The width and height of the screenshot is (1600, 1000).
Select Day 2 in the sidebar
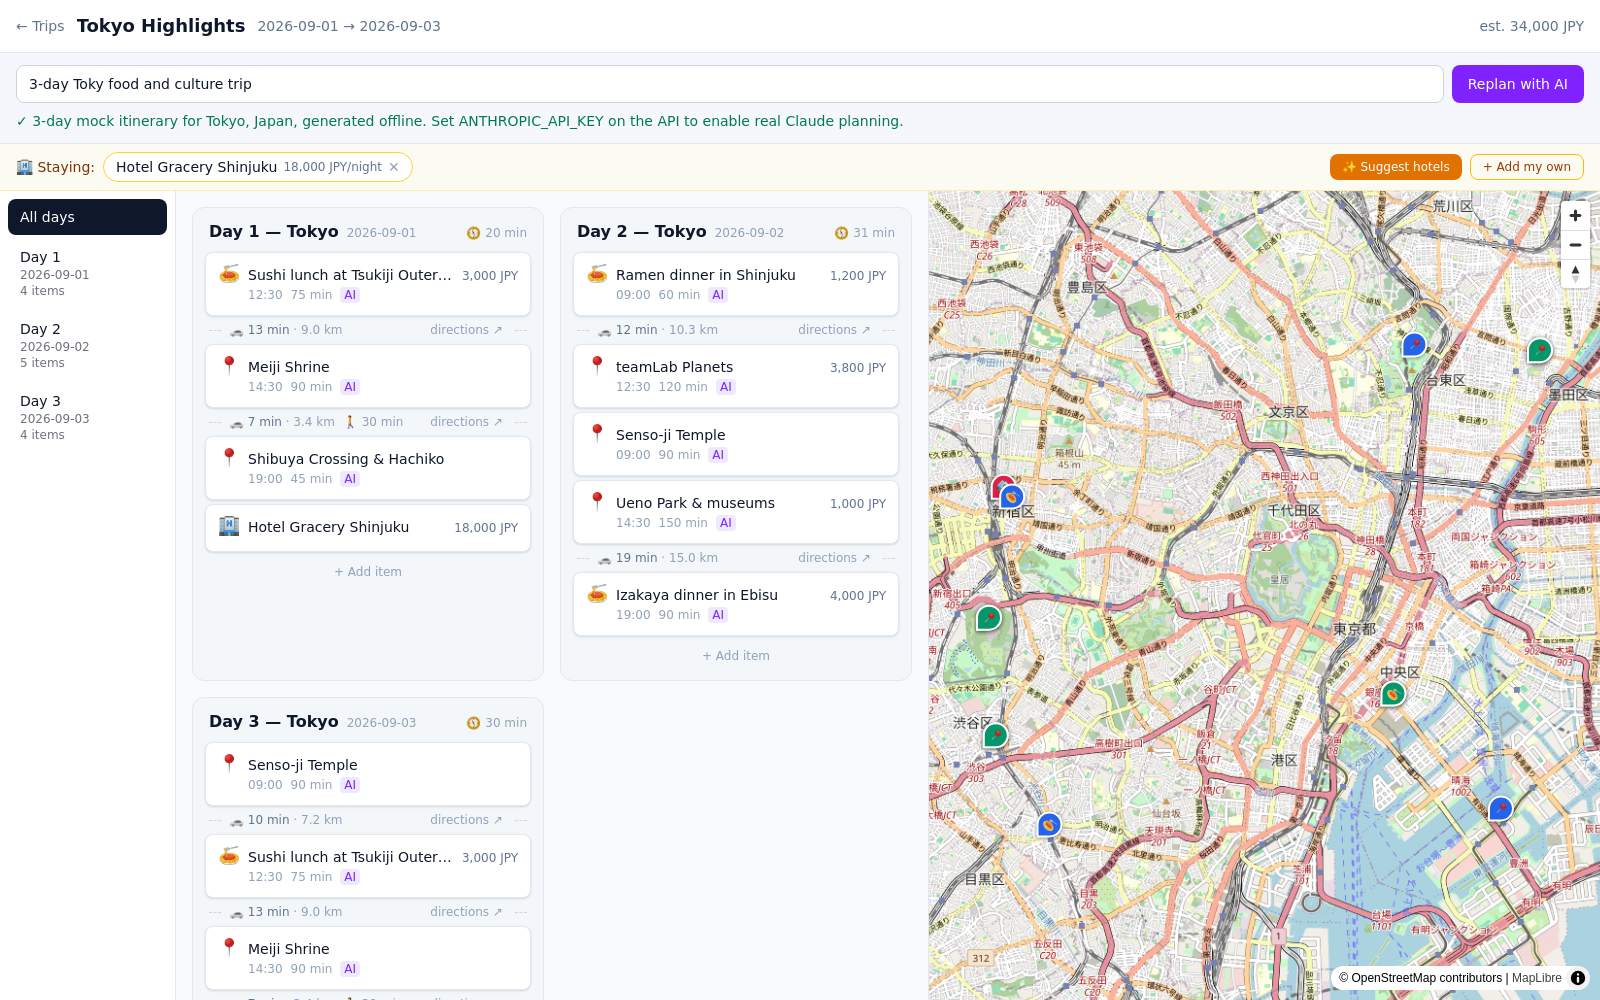coord(87,345)
